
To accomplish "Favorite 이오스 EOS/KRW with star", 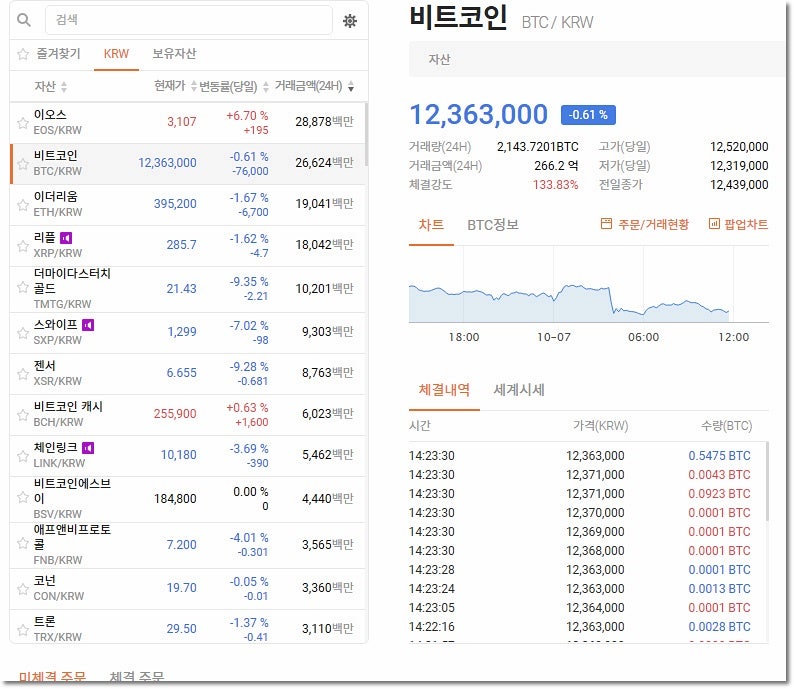I will coord(23,123).
